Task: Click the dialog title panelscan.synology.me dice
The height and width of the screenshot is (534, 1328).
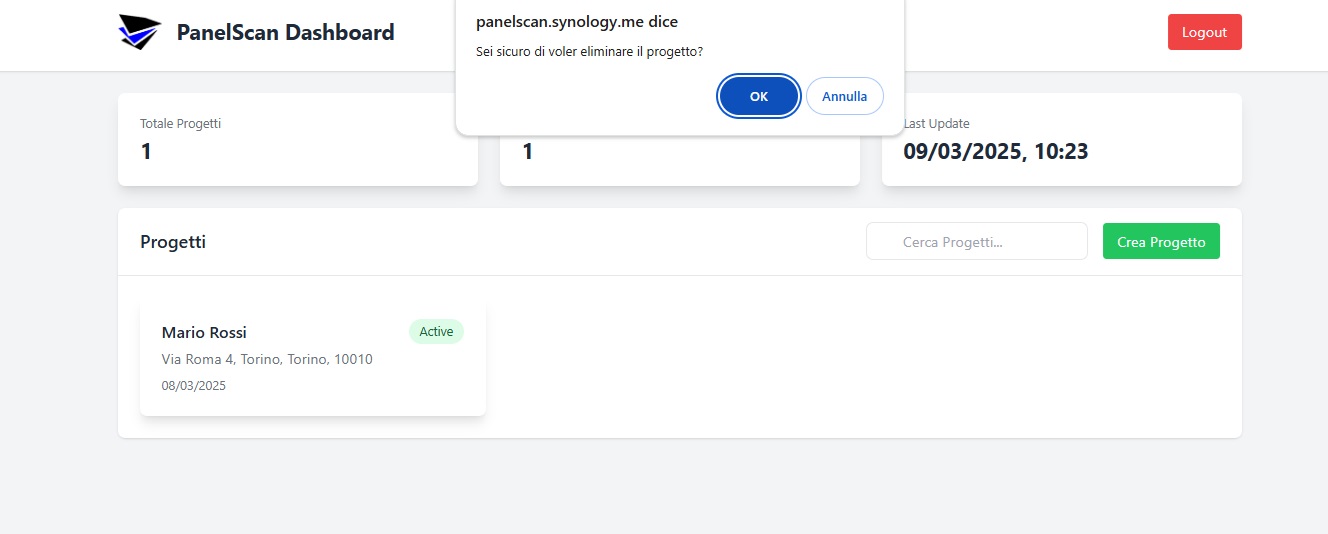Action: [x=577, y=22]
